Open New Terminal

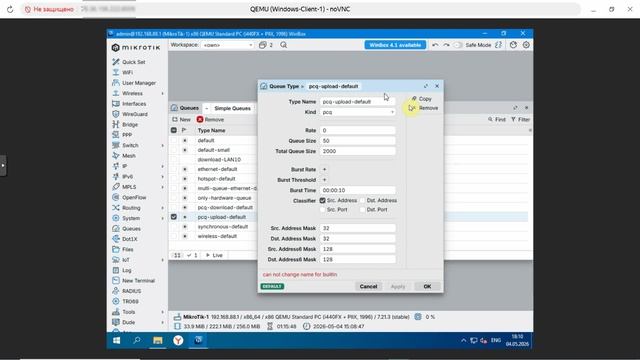tap(138, 280)
